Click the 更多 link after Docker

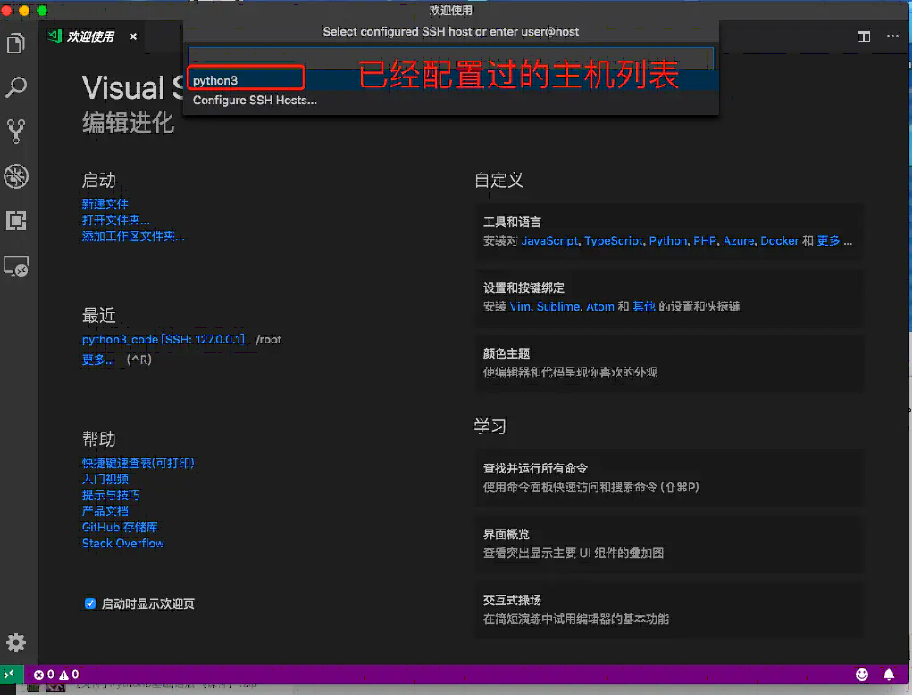click(828, 241)
